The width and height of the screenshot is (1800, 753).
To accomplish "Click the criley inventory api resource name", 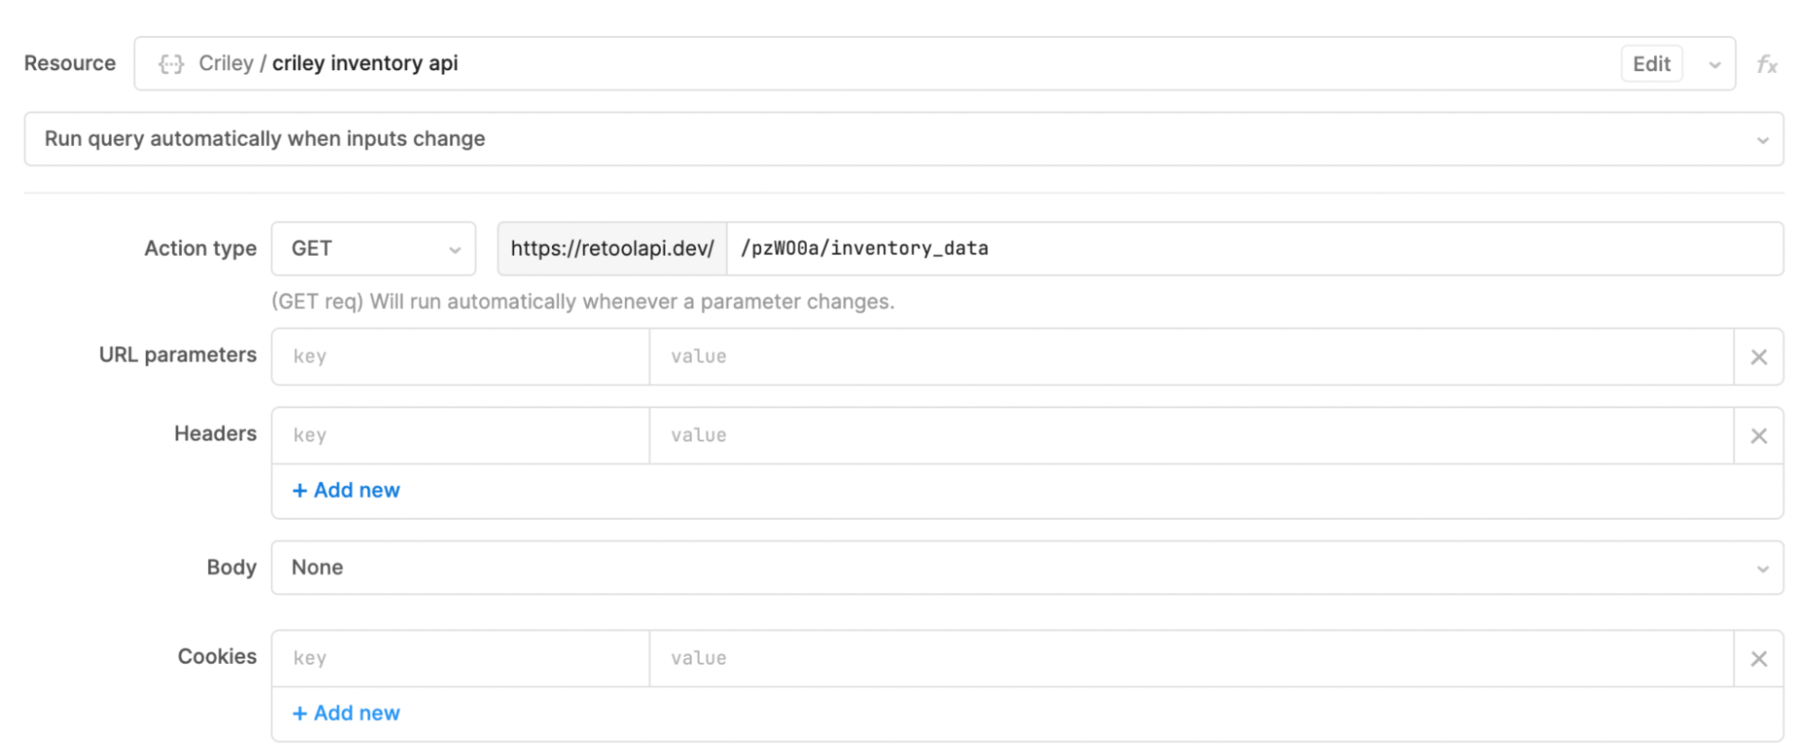I will coord(364,64).
